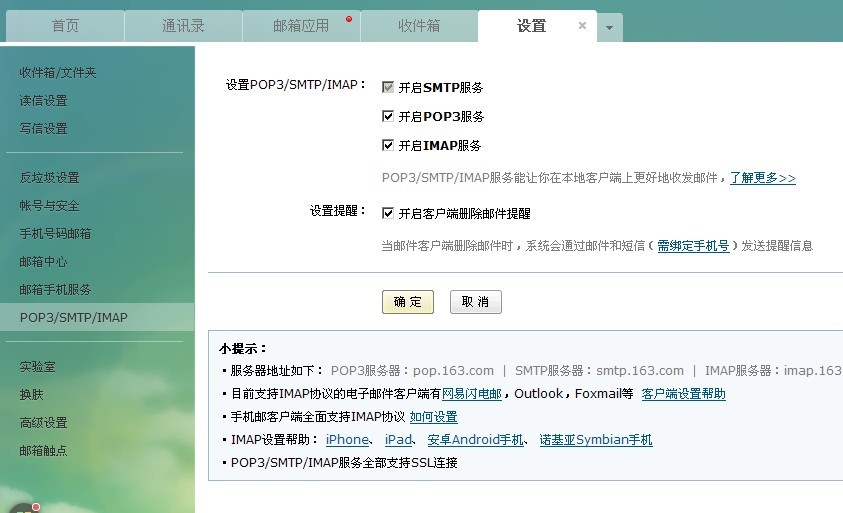The image size is (843, 513).
Task: Open 实验室 in the sidebar
Action: (37, 367)
